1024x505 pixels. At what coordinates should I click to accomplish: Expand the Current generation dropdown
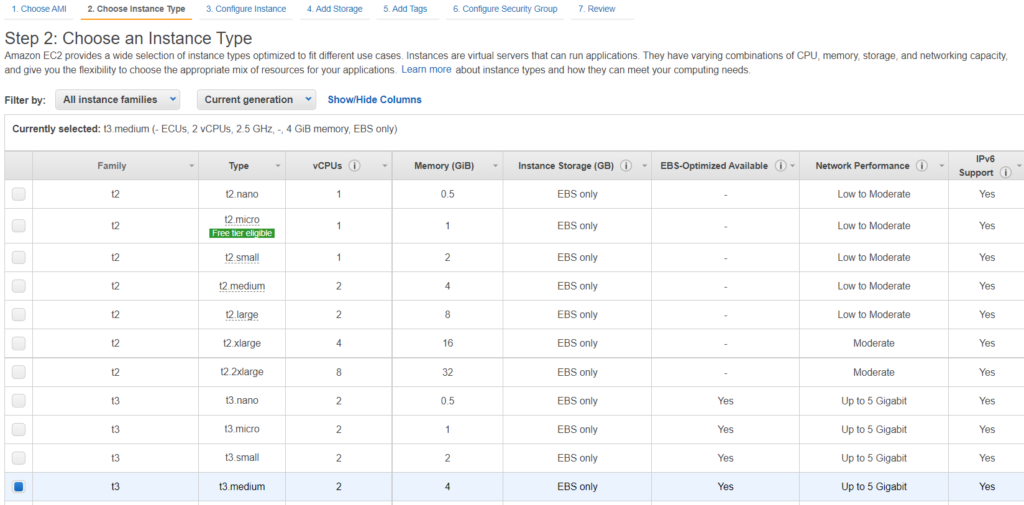[256, 99]
